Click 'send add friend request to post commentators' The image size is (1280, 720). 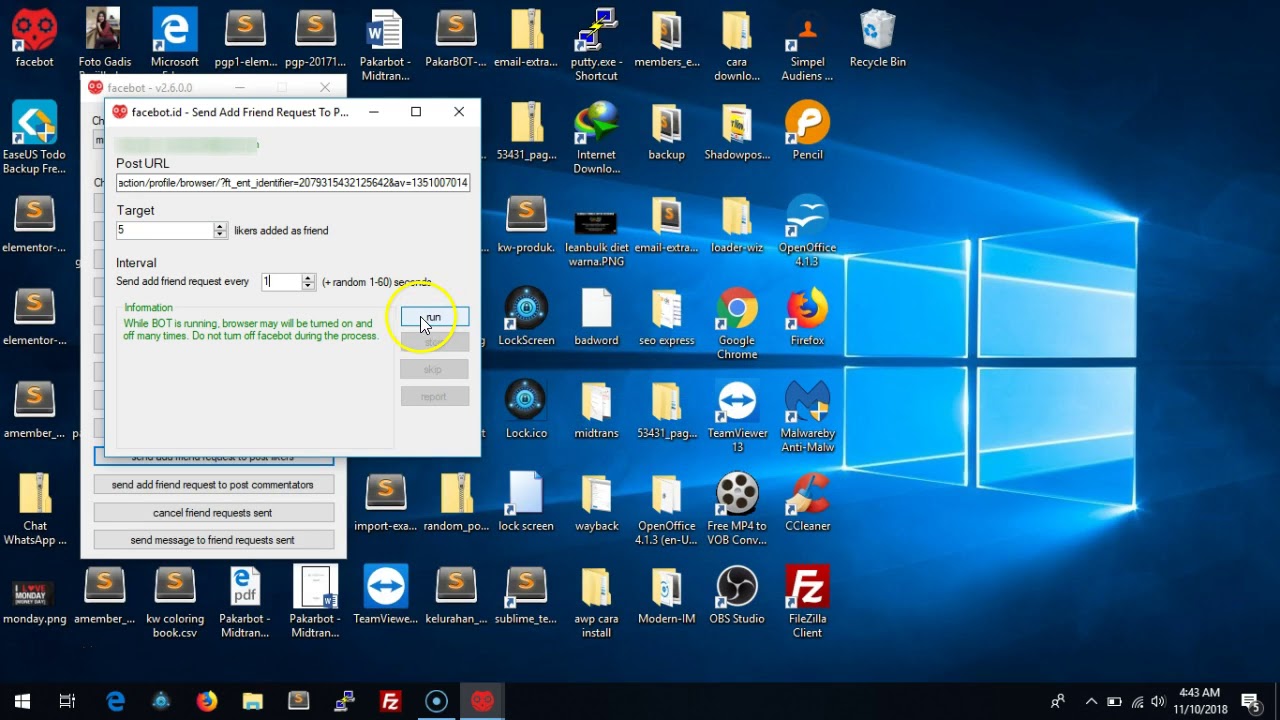coord(213,485)
